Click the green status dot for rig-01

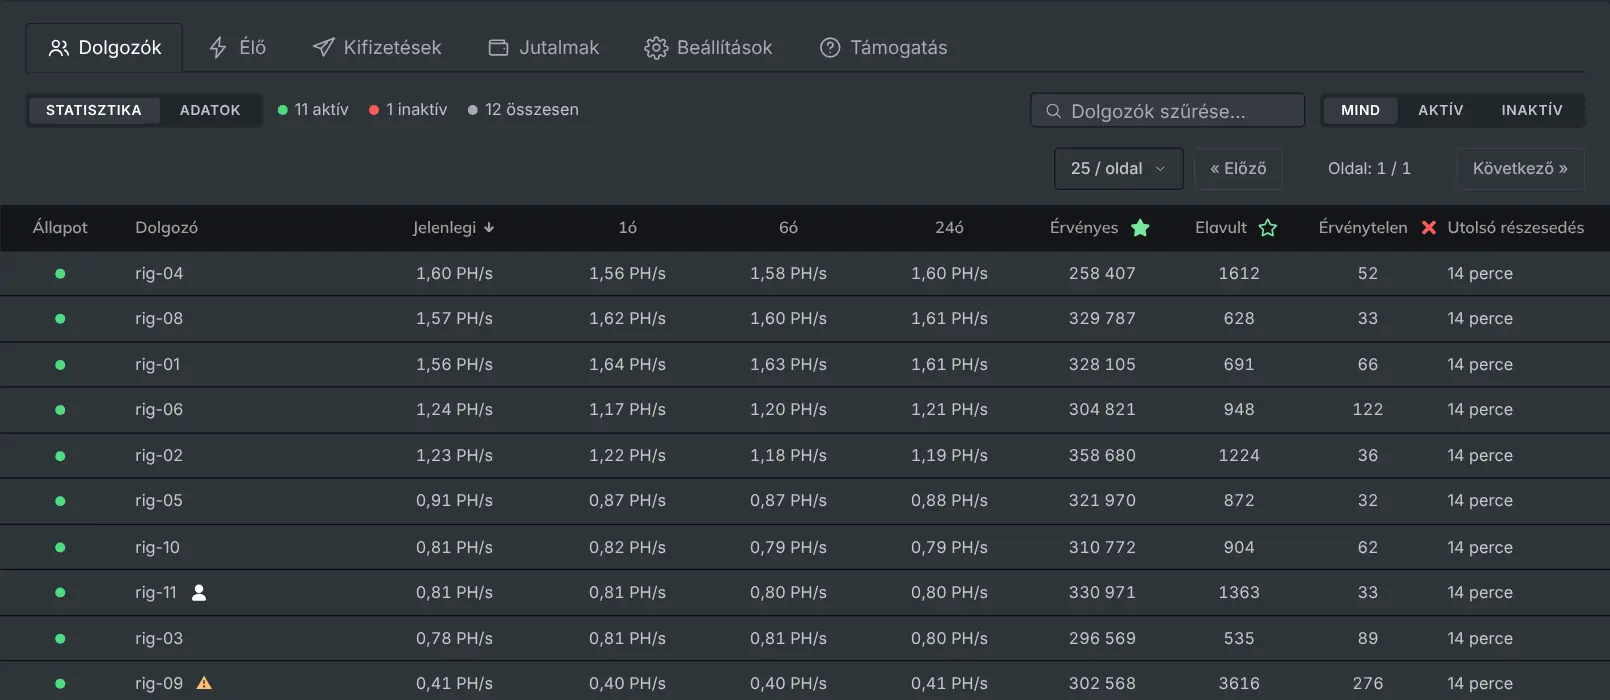60,365
